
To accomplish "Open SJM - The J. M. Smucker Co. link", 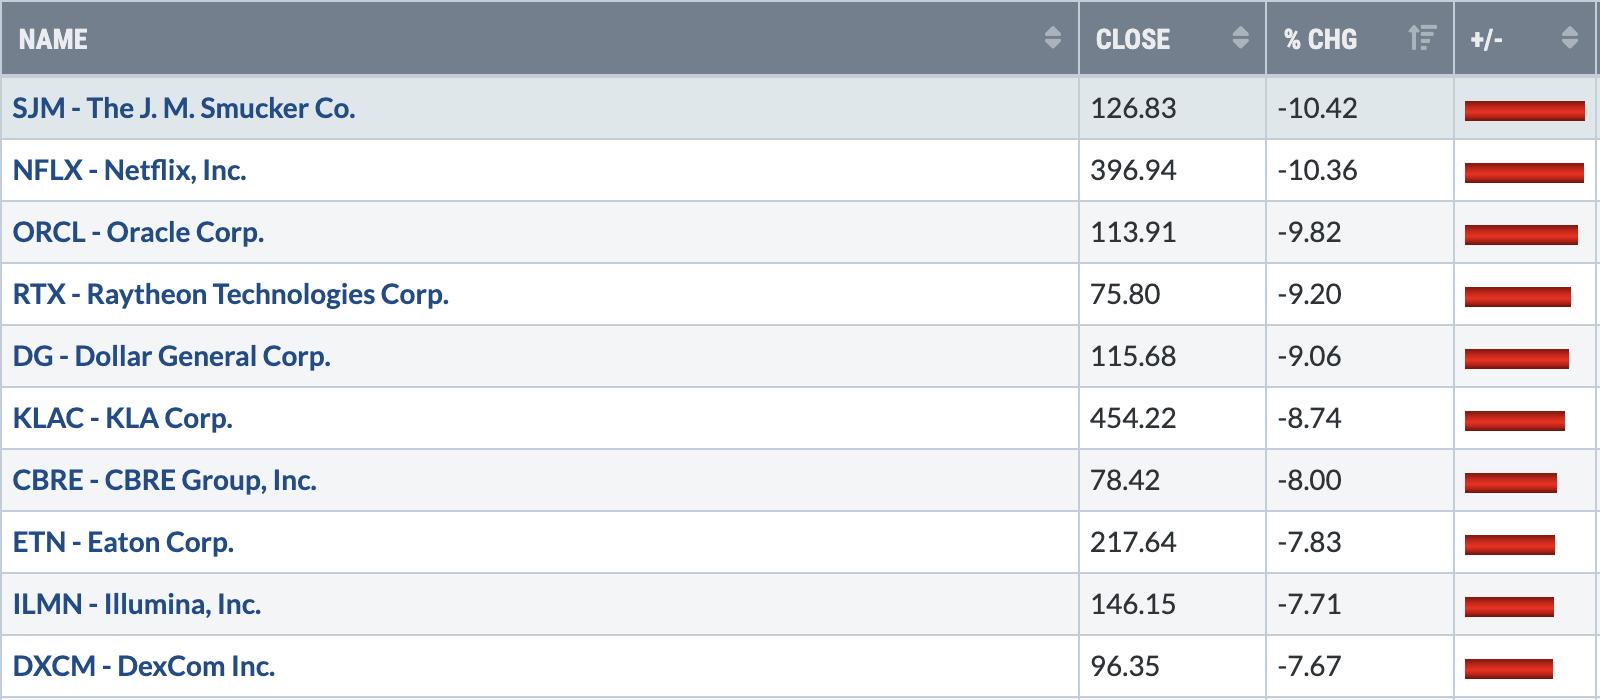I will [x=184, y=108].
